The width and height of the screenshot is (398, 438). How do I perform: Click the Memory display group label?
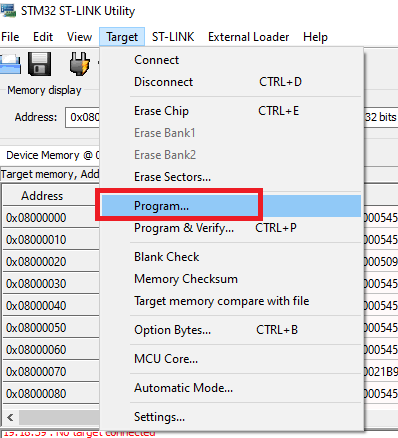44,90
